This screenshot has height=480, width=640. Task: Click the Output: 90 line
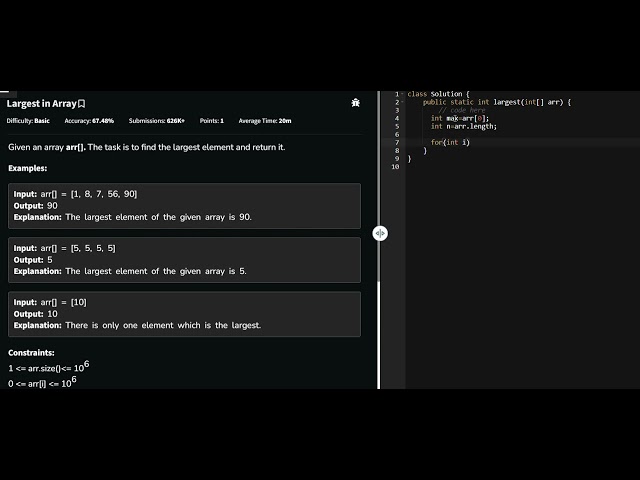(36, 206)
